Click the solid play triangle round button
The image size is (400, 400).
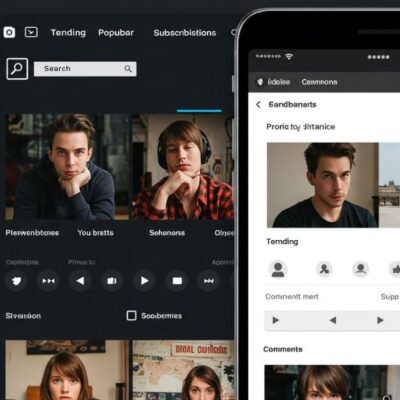click(x=144, y=281)
